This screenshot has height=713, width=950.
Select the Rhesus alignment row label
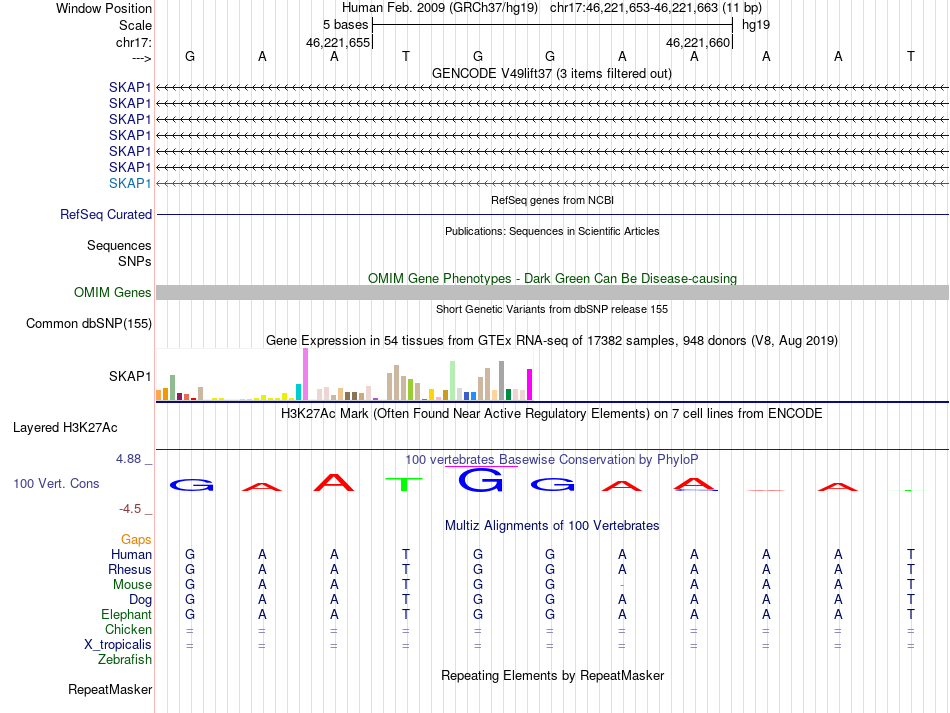pos(130,569)
